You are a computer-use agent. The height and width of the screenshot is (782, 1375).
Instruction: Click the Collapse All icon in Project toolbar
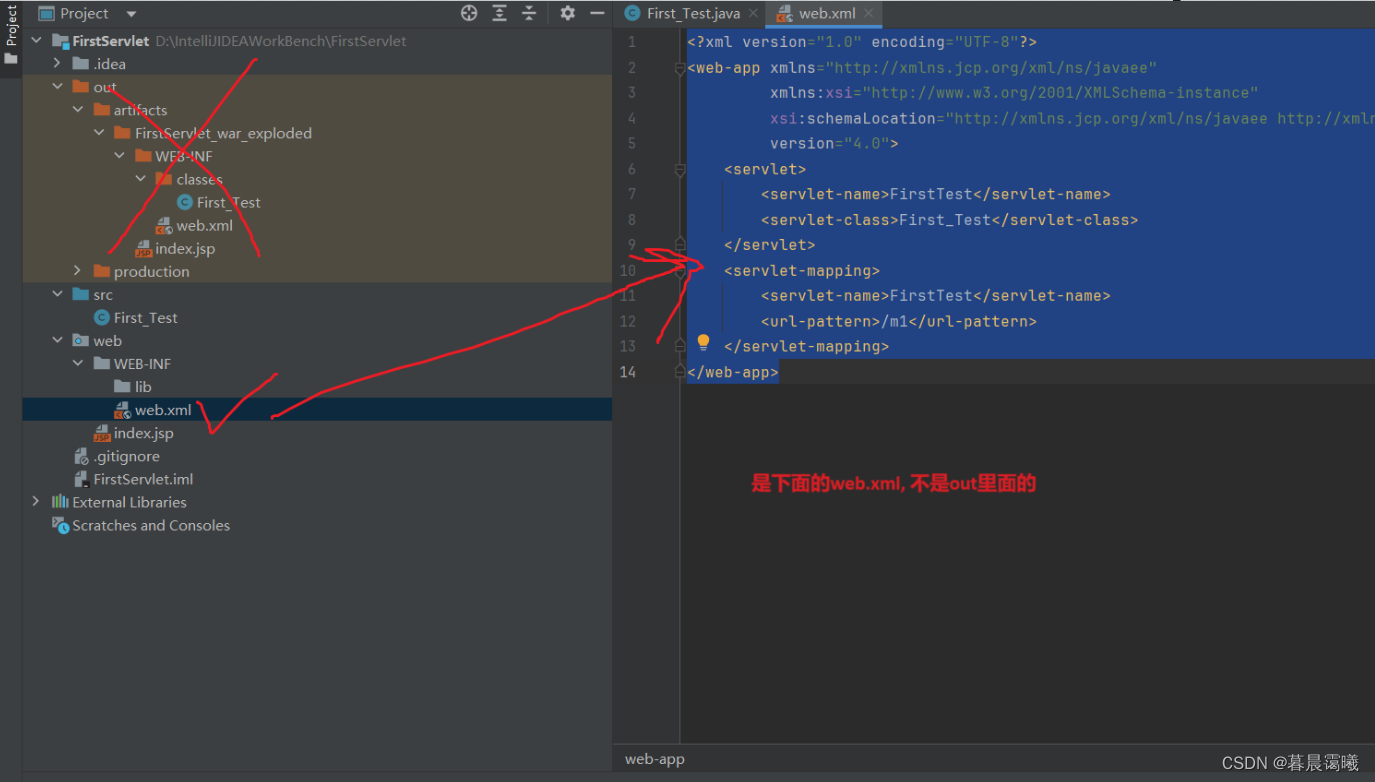point(529,13)
